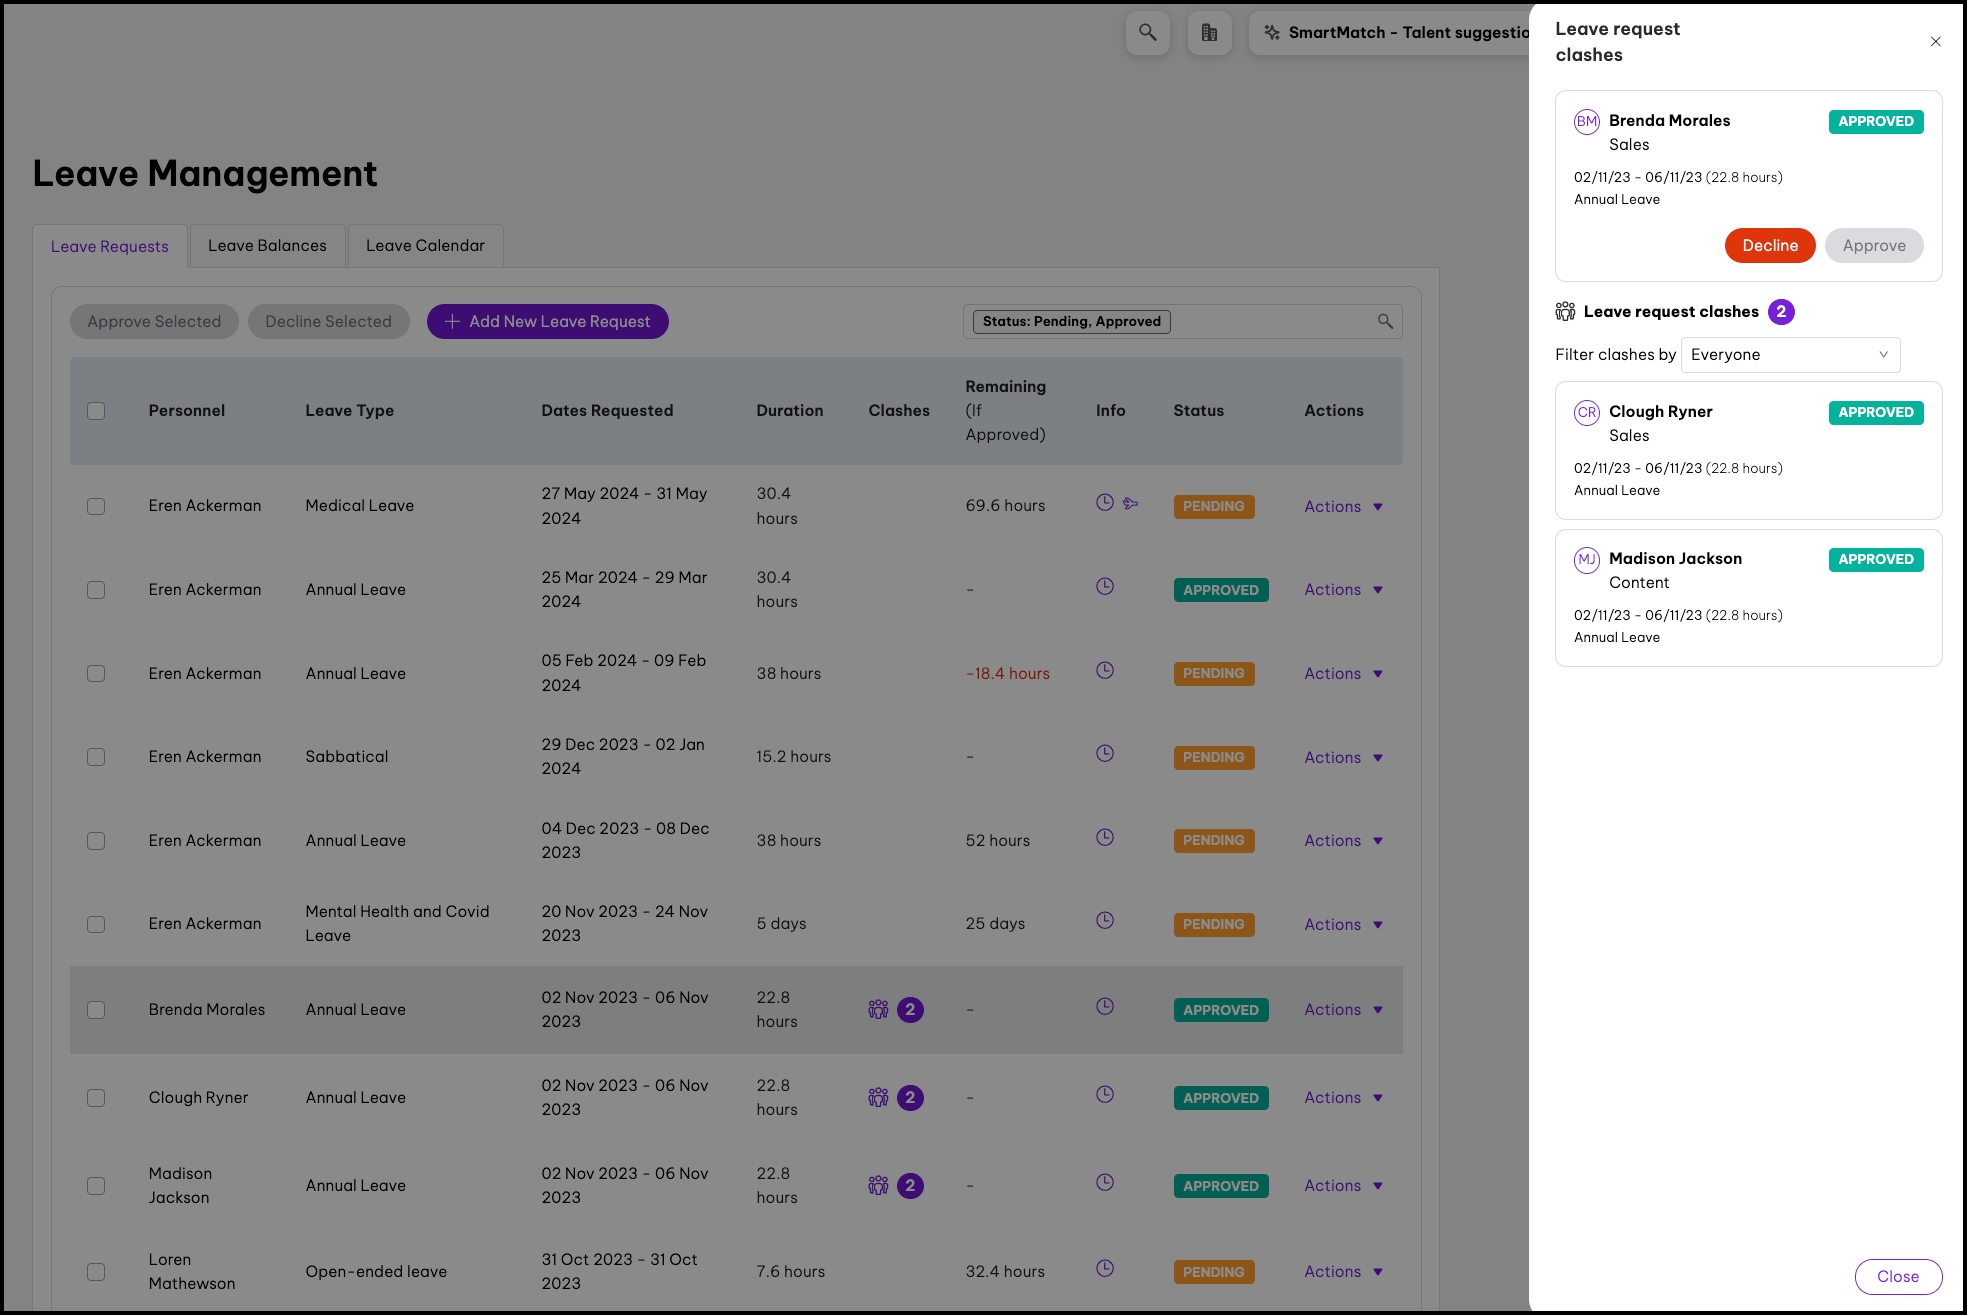Image resolution: width=1967 pixels, height=1315 pixels.
Task: Switch to the Leave Balances tab
Action: (x=267, y=246)
